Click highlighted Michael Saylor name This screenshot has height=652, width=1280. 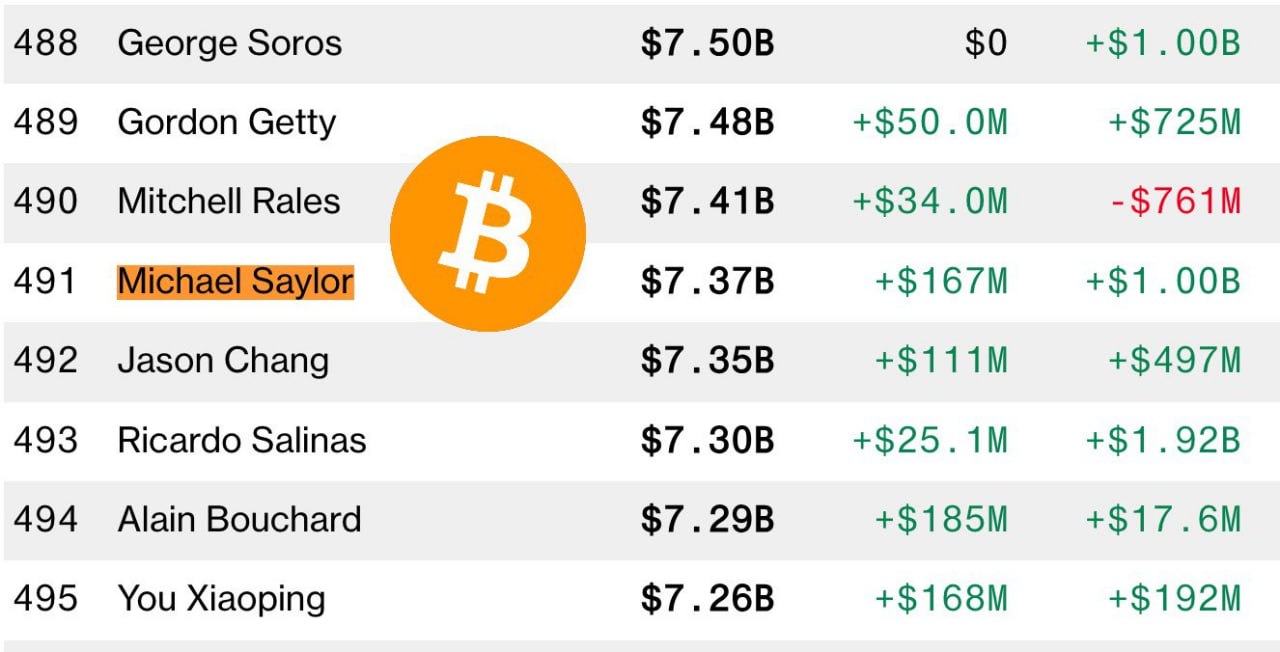click(236, 281)
